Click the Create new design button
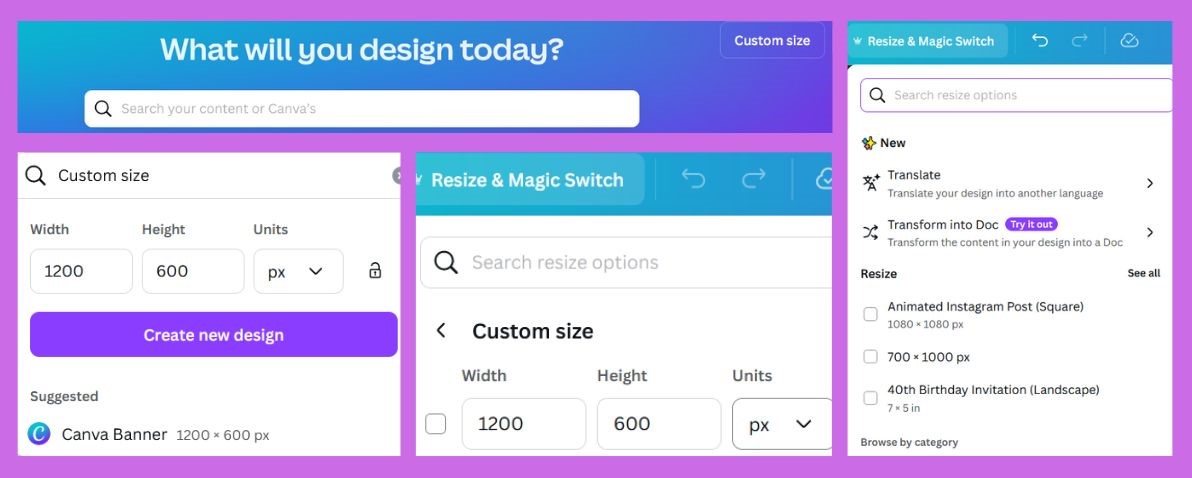Image resolution: width=1192 pixels, height=478 pixels. (214, 334)
